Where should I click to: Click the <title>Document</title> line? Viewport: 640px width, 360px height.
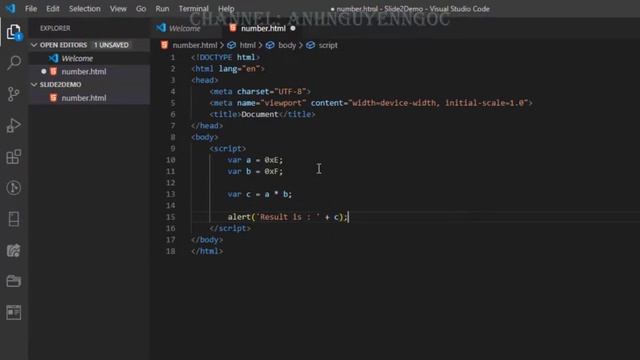click(262, 114)
